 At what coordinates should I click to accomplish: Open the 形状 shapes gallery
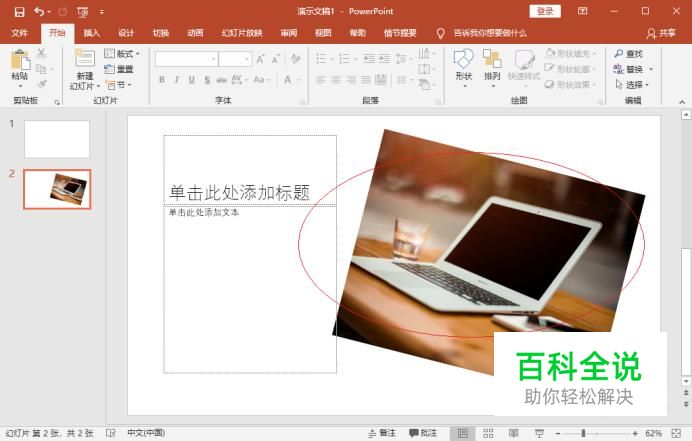[x=463, y=68]
